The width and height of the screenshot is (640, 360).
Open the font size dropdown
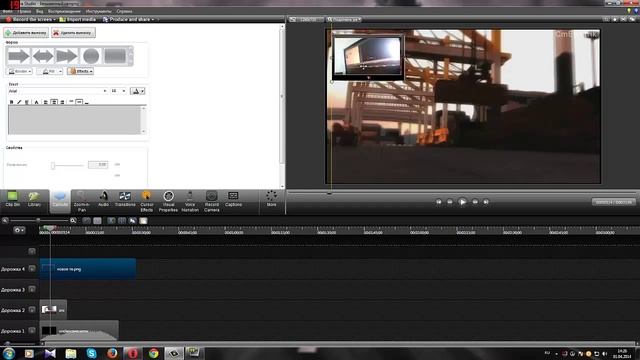[x=118, y=91]
